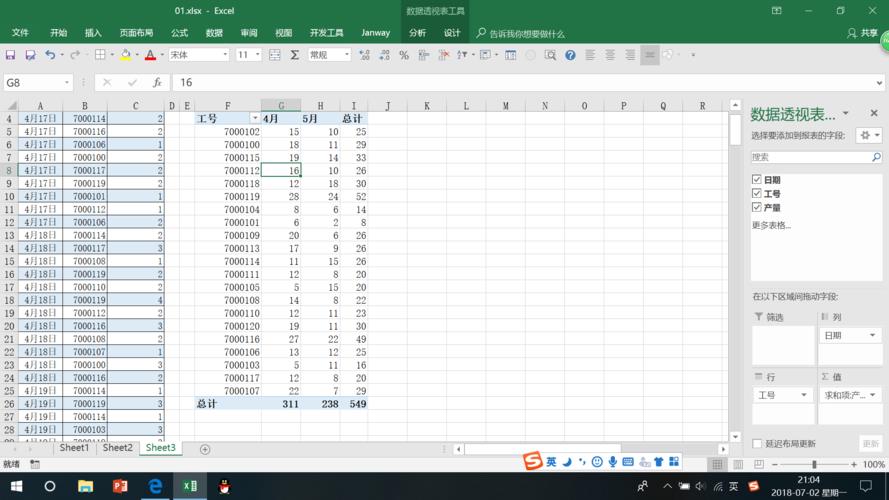This screenshot has height=500, width=889.
Task: Open the 常规 number format dropdown
Action: click(x=347, y=55)
